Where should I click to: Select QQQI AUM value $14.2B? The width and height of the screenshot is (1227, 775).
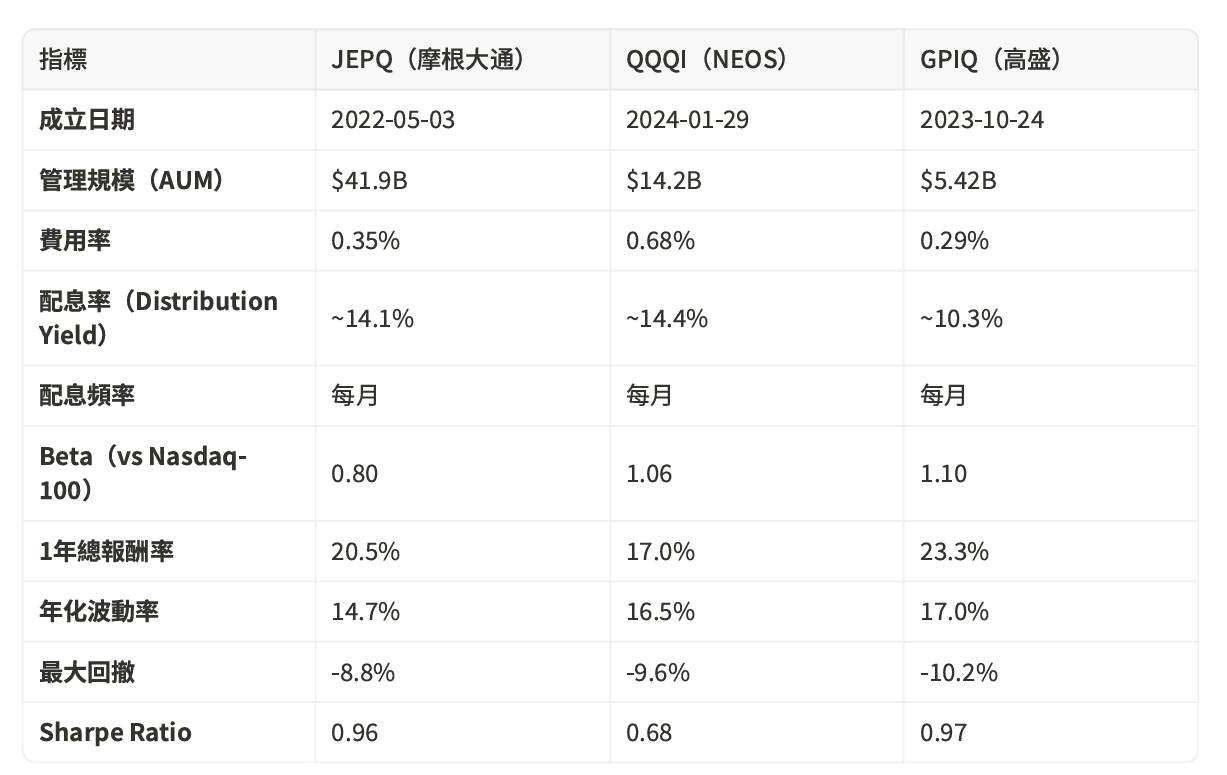[x=663, y=180]
